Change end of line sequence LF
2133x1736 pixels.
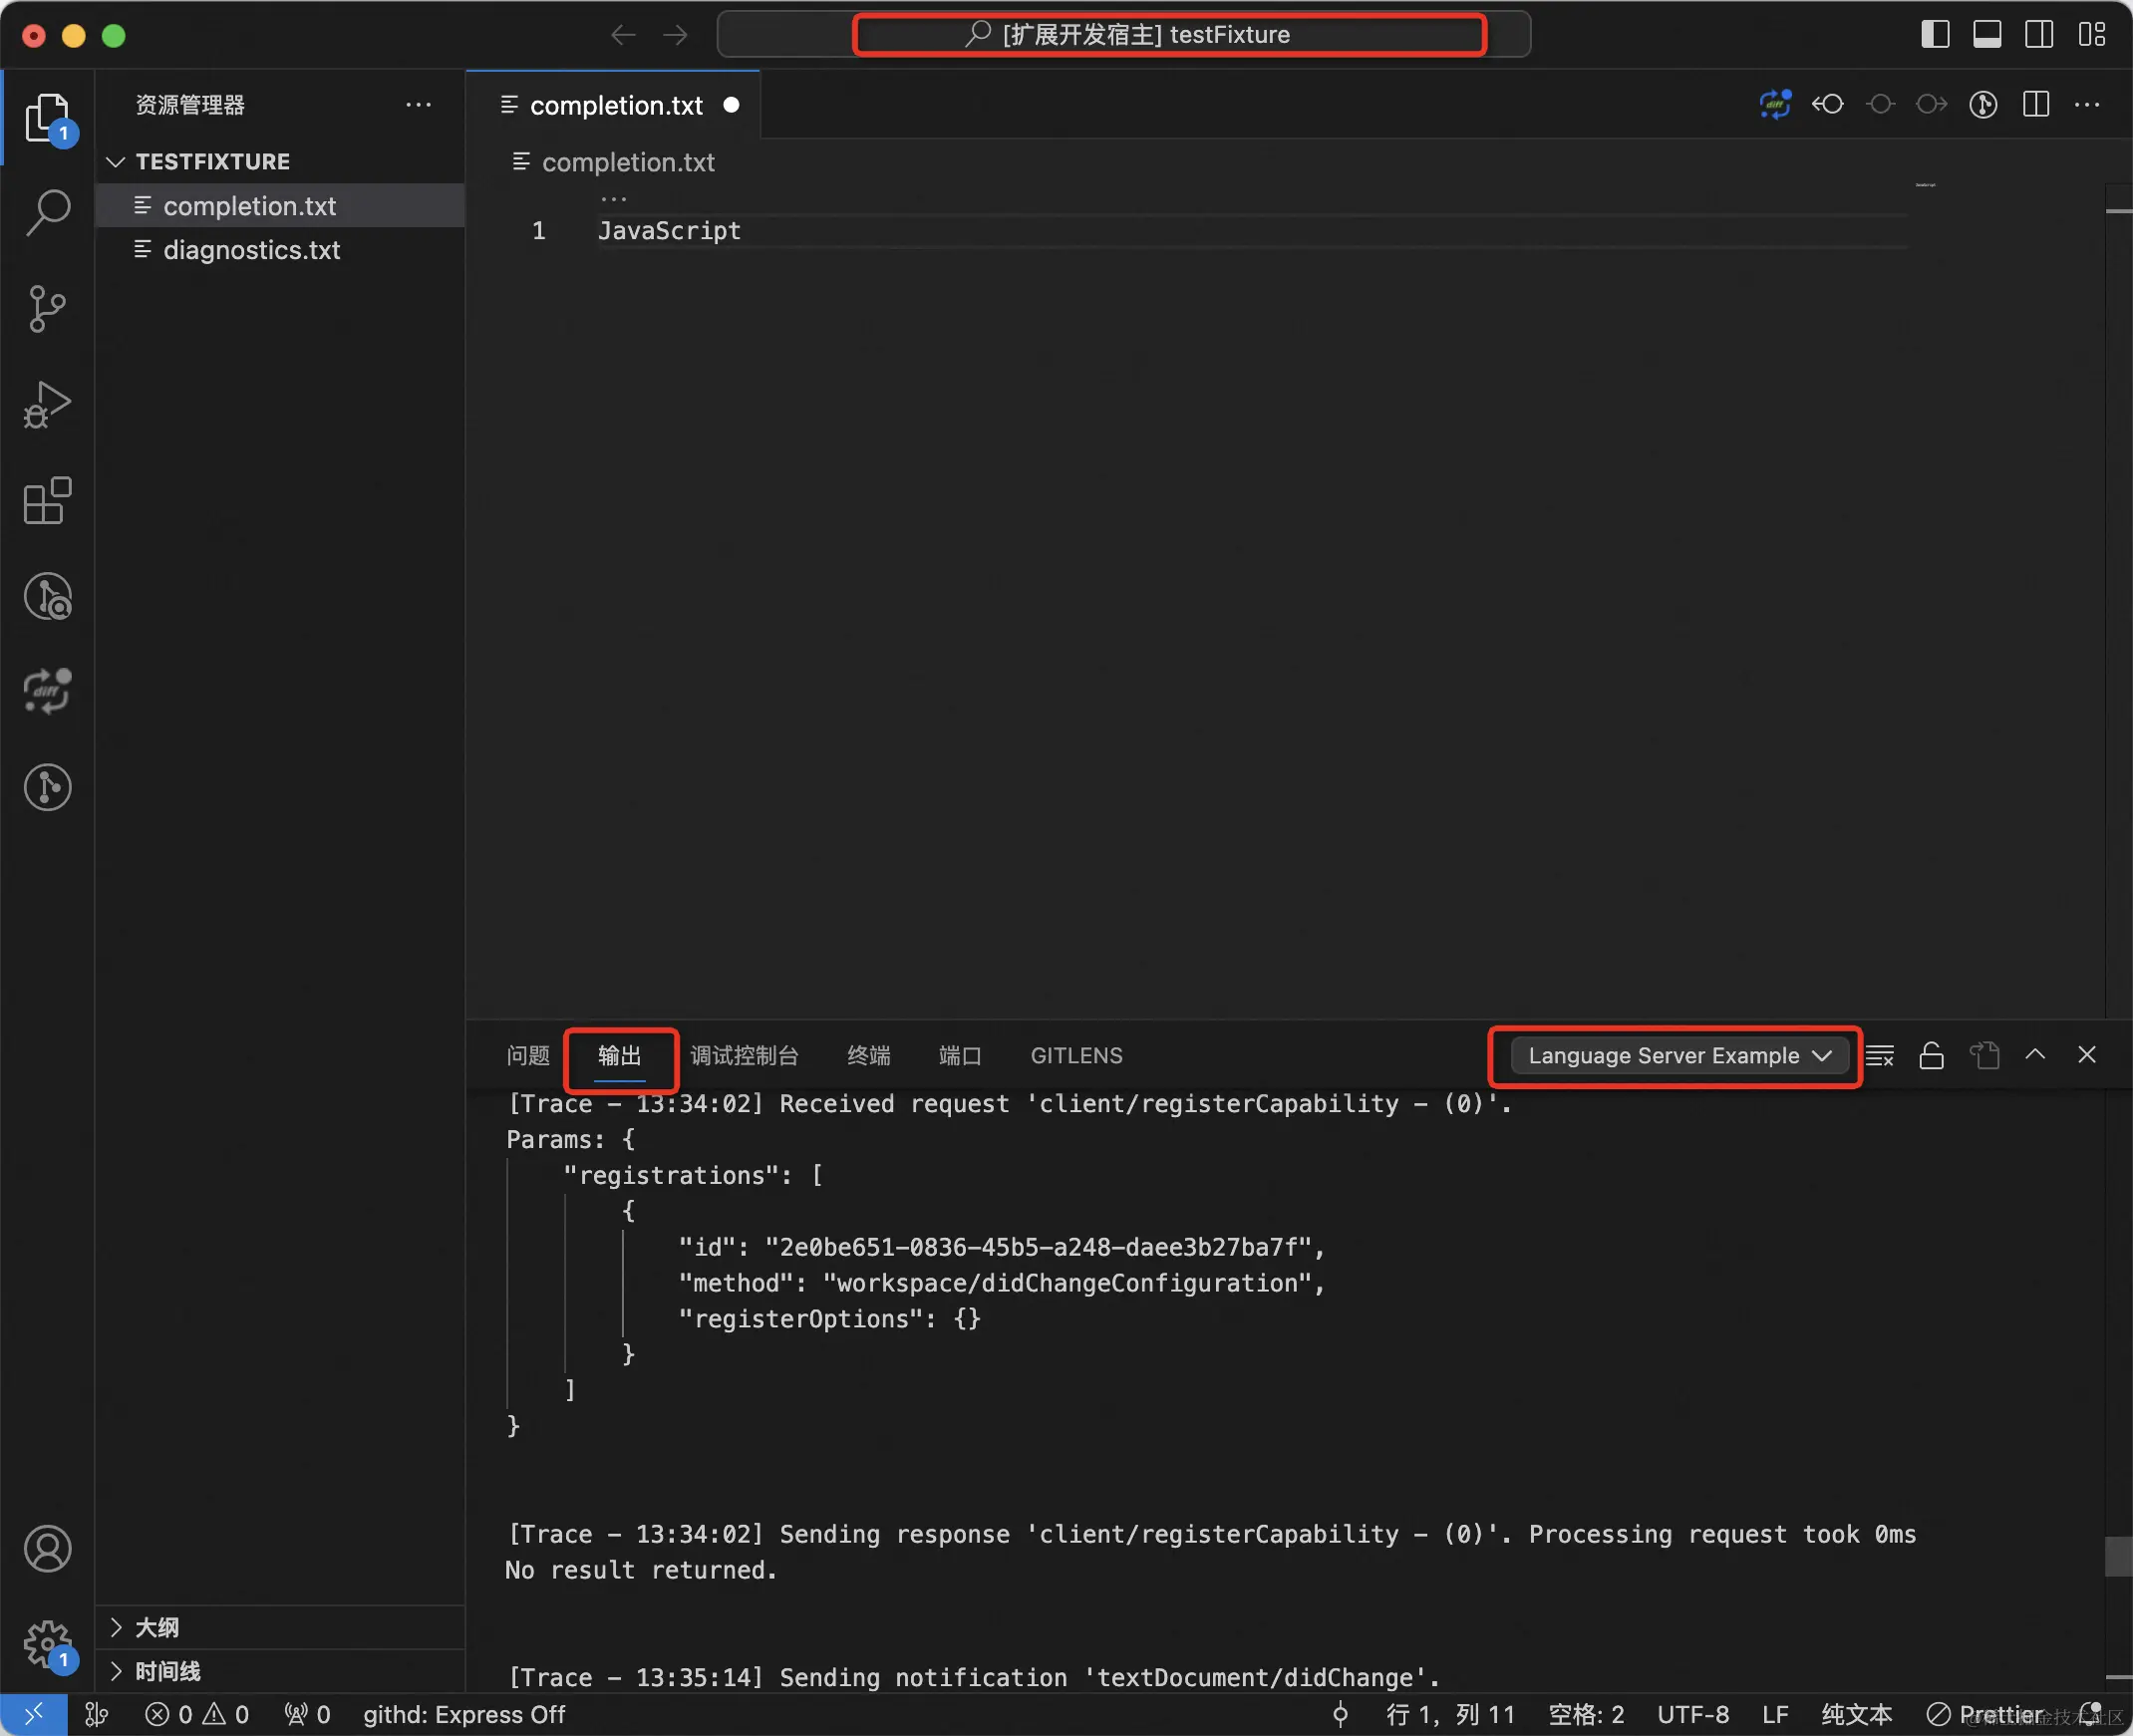1775,1714
